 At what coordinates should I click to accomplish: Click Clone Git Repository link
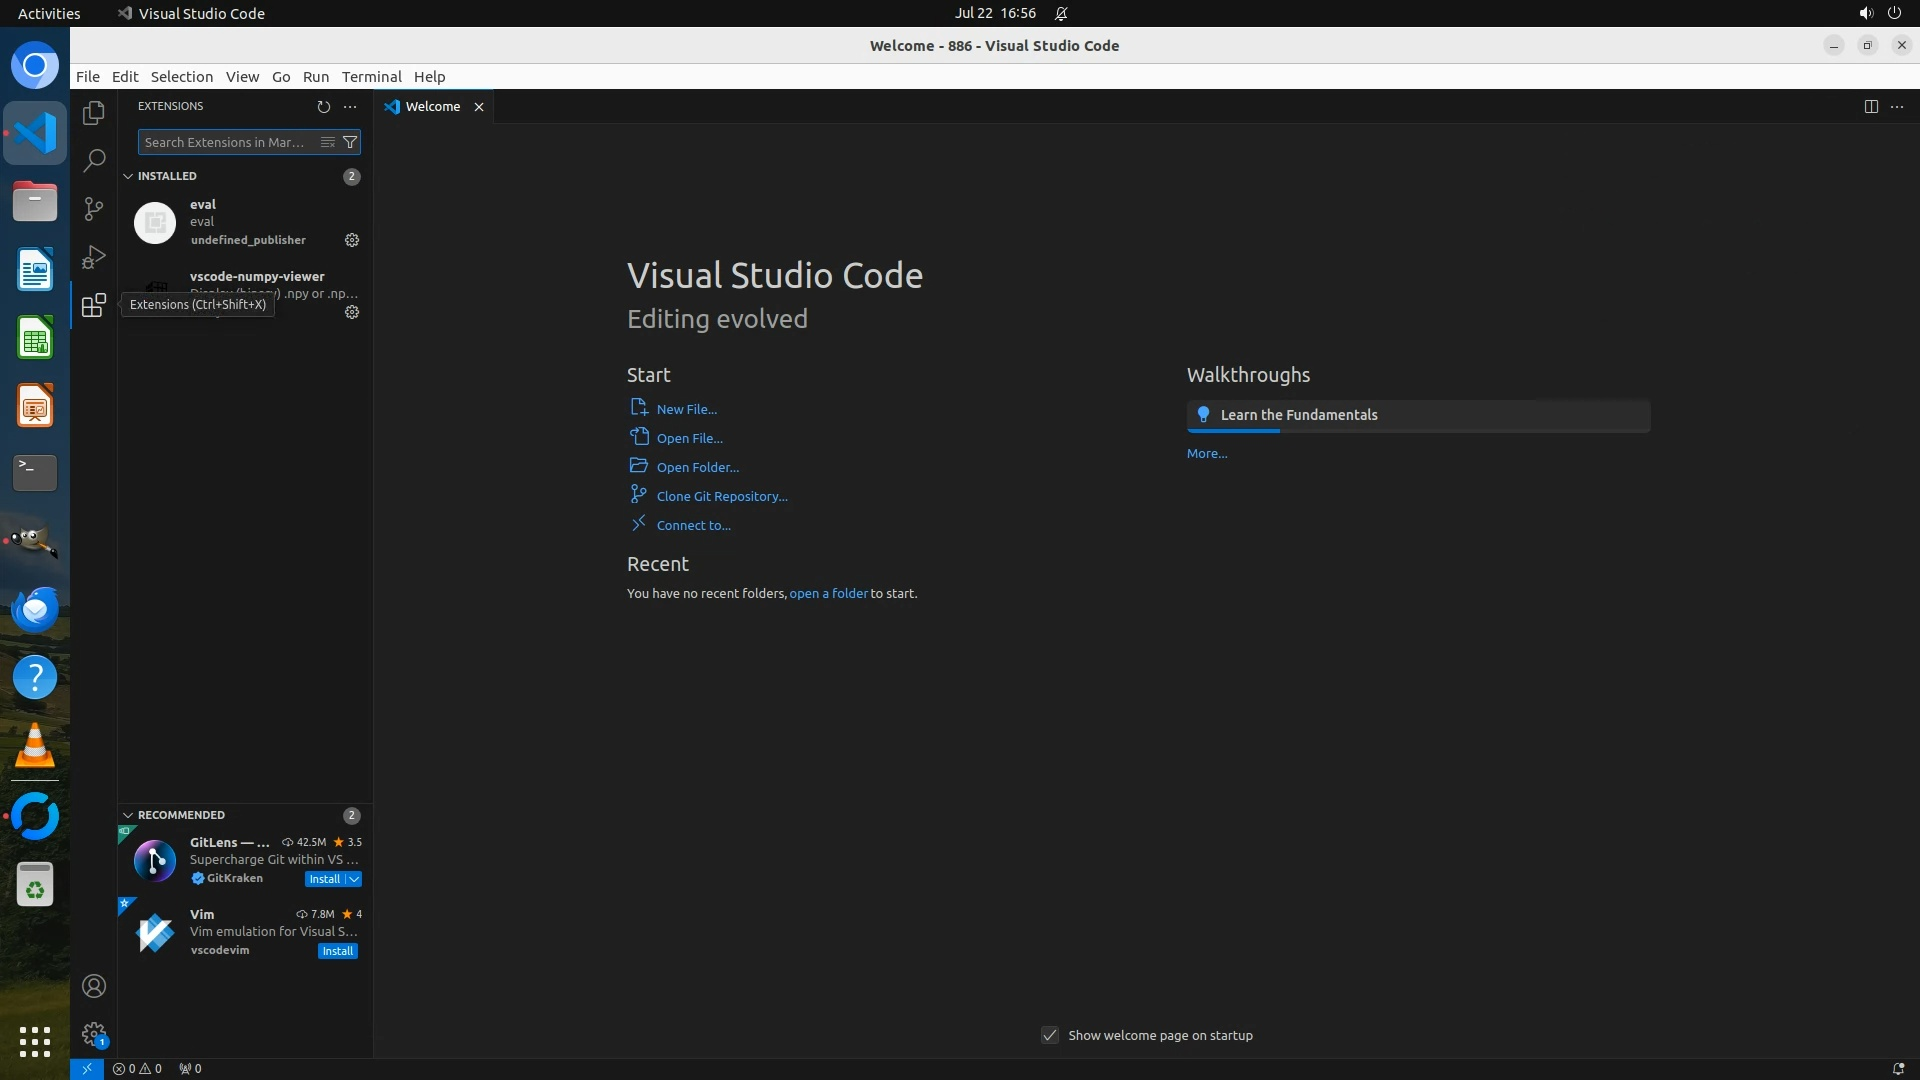pos(721,496)
